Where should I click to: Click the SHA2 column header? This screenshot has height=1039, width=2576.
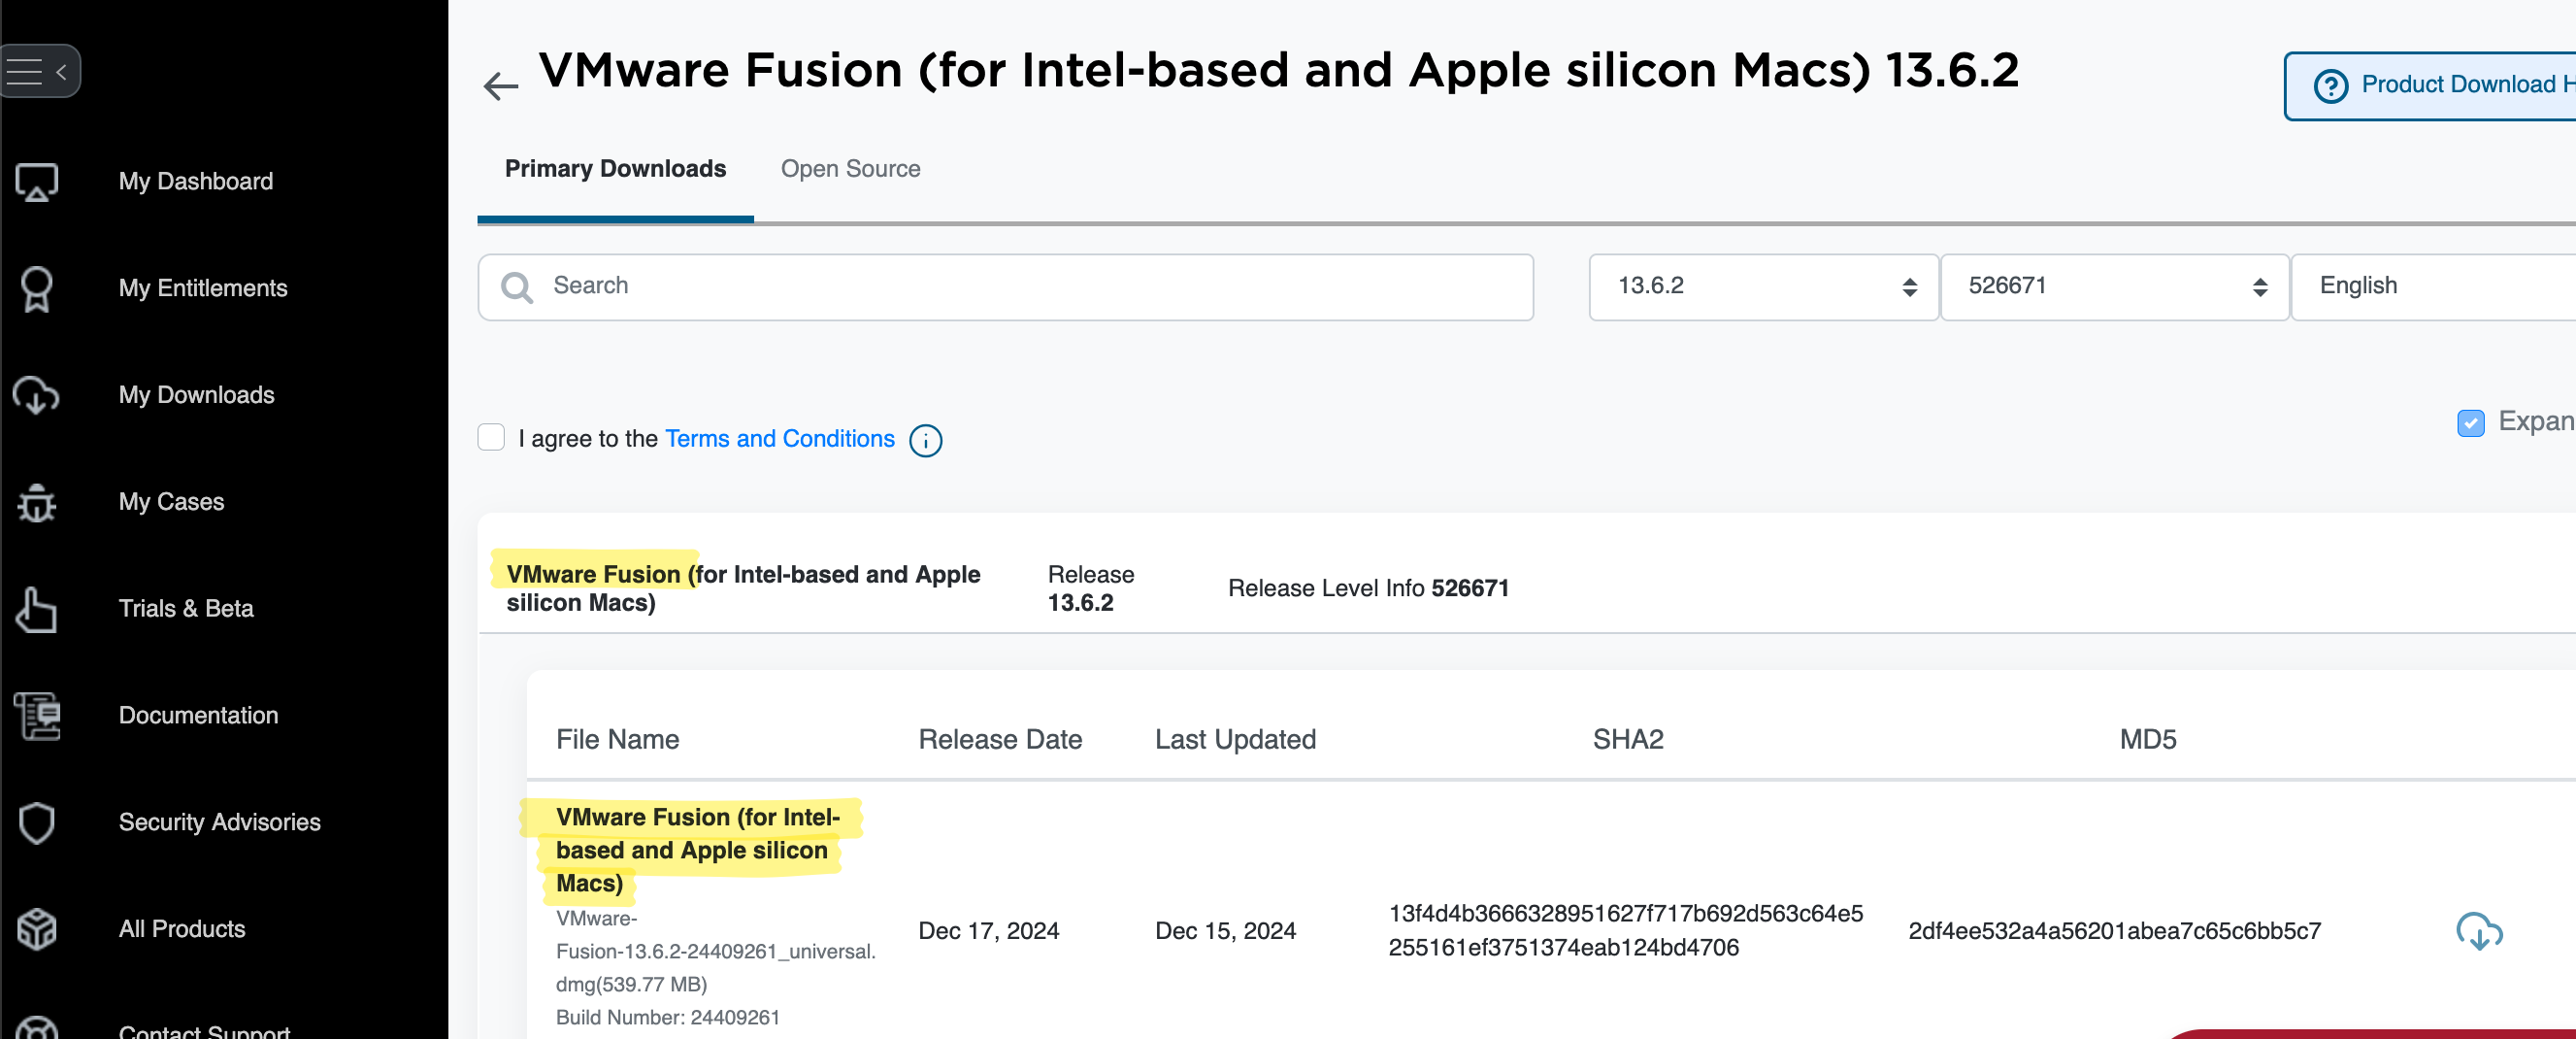tap(1628, 740)
